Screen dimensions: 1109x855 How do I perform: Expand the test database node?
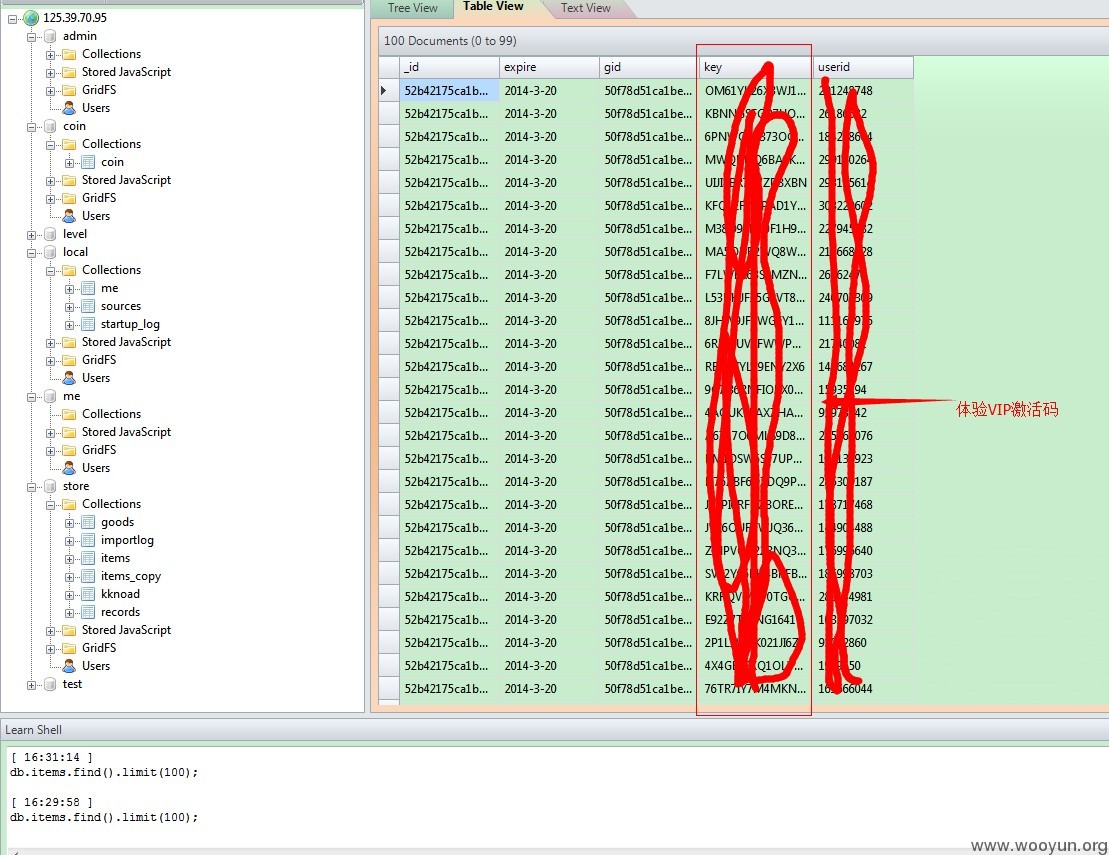31,685
